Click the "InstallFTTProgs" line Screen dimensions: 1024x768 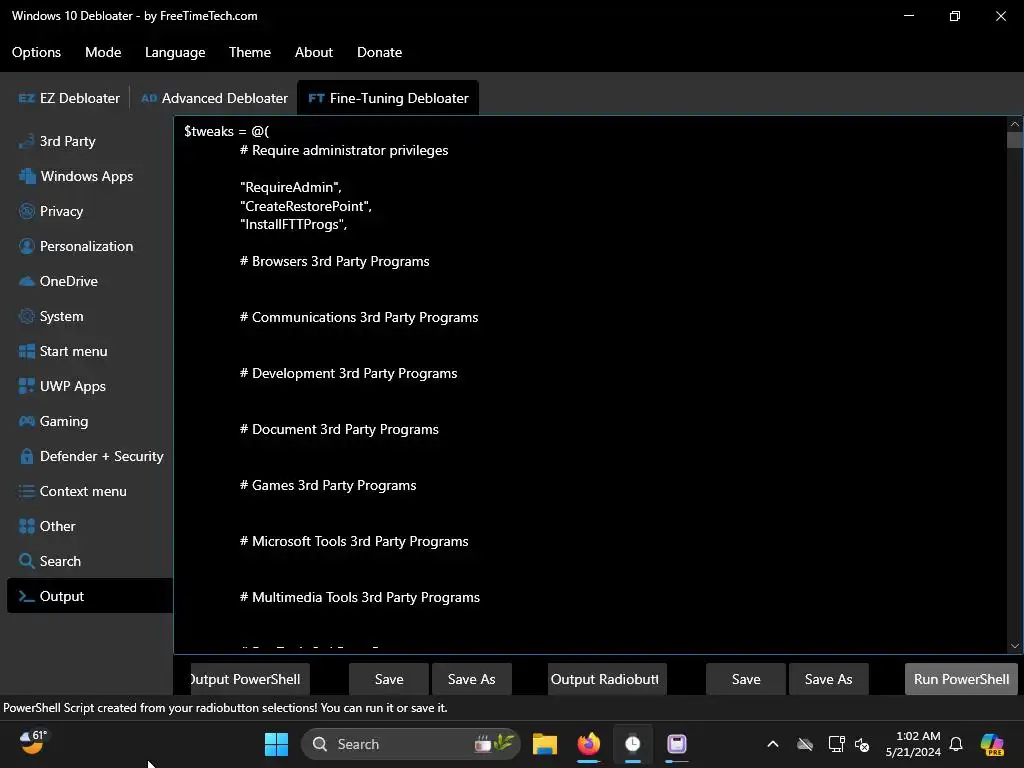[293, 224]
